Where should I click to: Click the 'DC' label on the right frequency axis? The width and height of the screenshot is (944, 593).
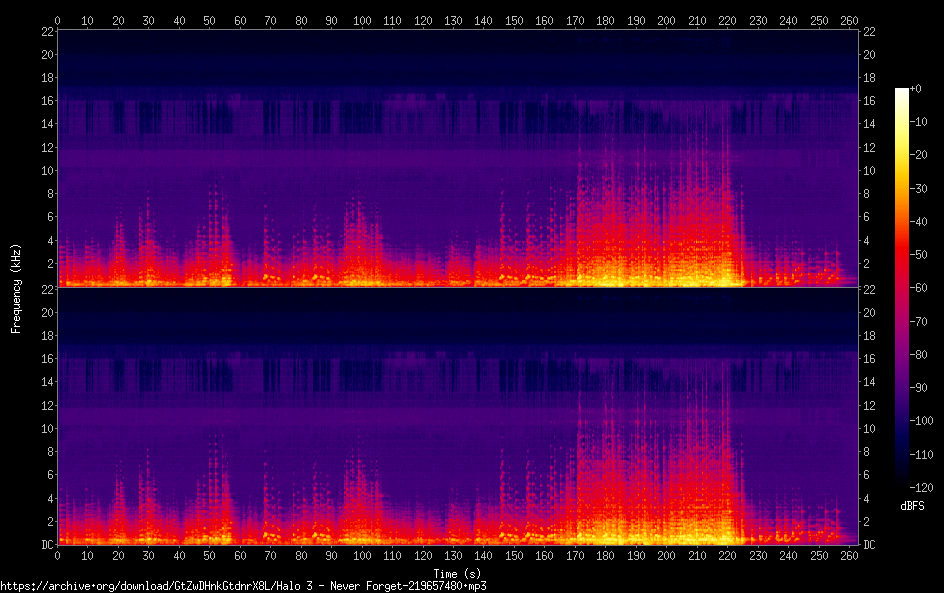[x=869, y=544]
